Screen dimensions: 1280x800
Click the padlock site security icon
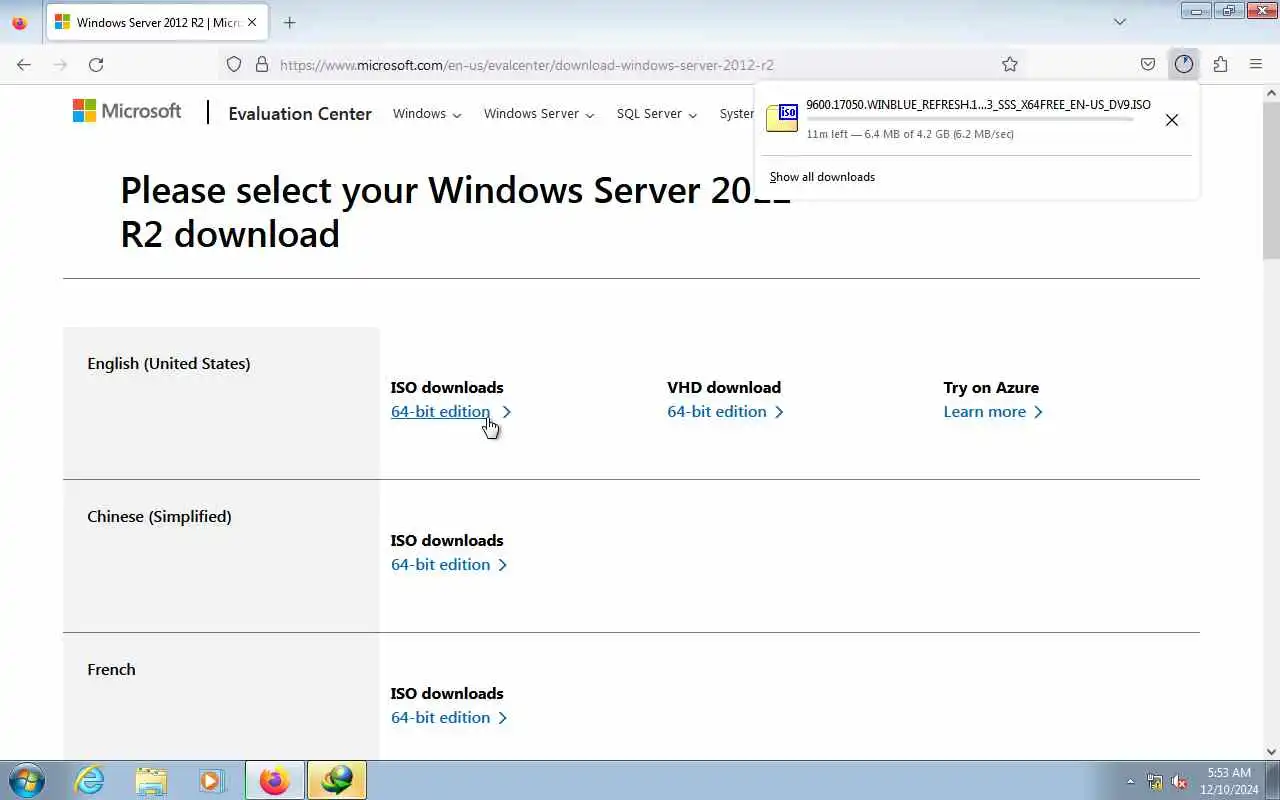coord(262,64)
